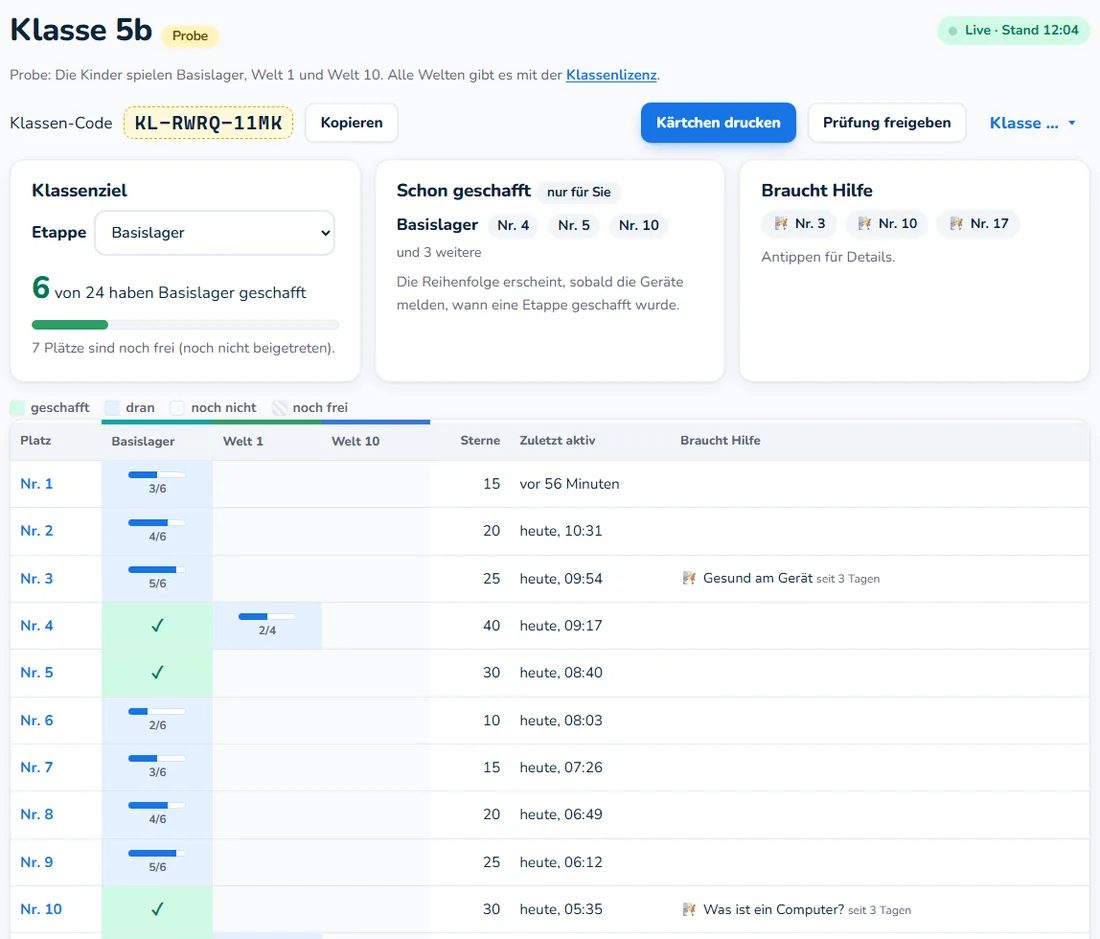Open student Nr. 2 in the table
This screenshot has width=1100, height=939.
point(36,531)
